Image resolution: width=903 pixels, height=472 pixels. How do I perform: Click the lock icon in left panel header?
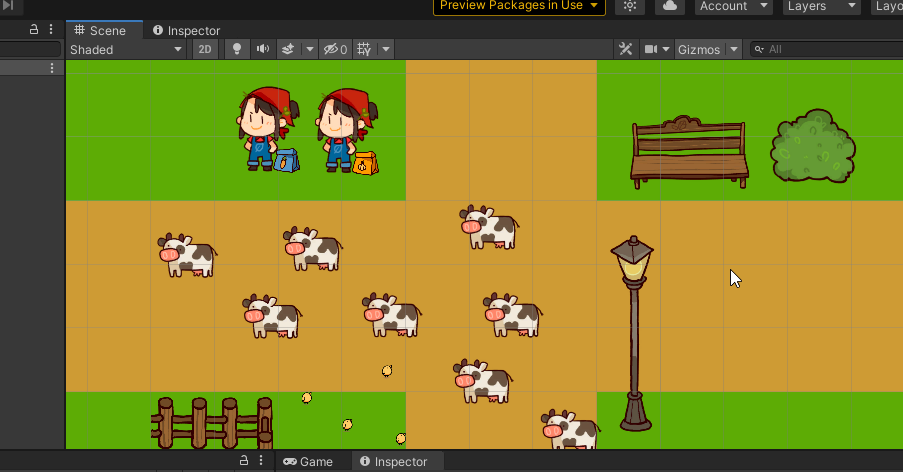(x=34, y=30)
